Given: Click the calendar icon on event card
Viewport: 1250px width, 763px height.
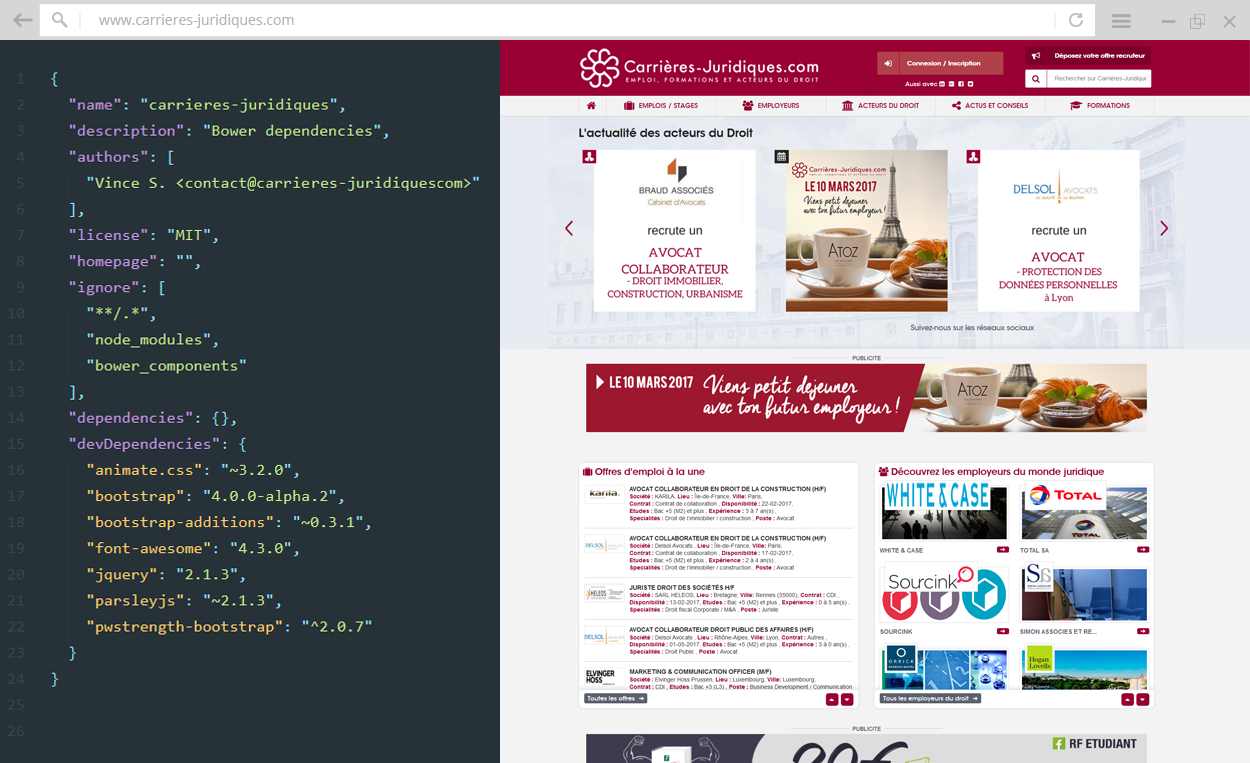Looking at the screenshot, I should coord(782,156).
